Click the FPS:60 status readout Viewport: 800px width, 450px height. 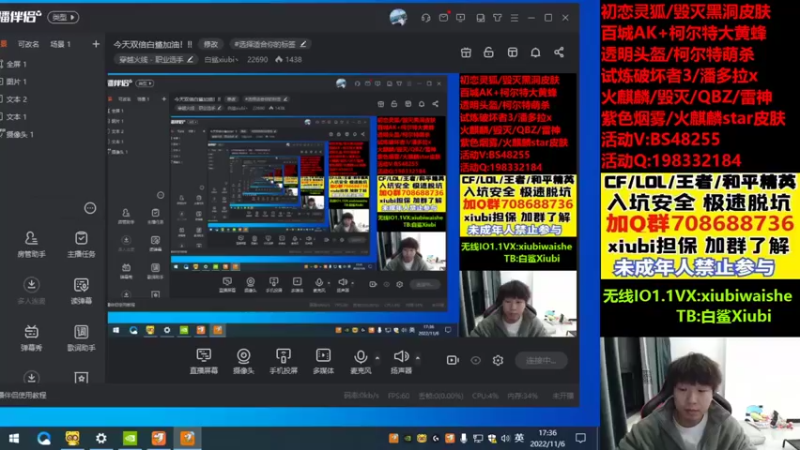click(398, 396)
